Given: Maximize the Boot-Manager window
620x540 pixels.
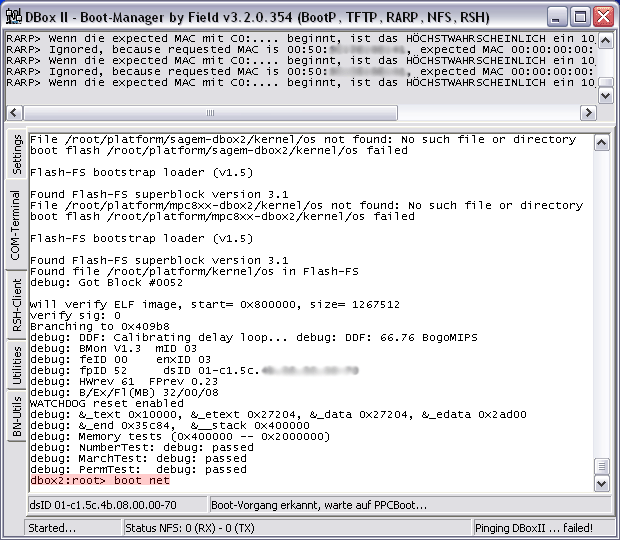Looking at the screenshot, I should [580, 17].
